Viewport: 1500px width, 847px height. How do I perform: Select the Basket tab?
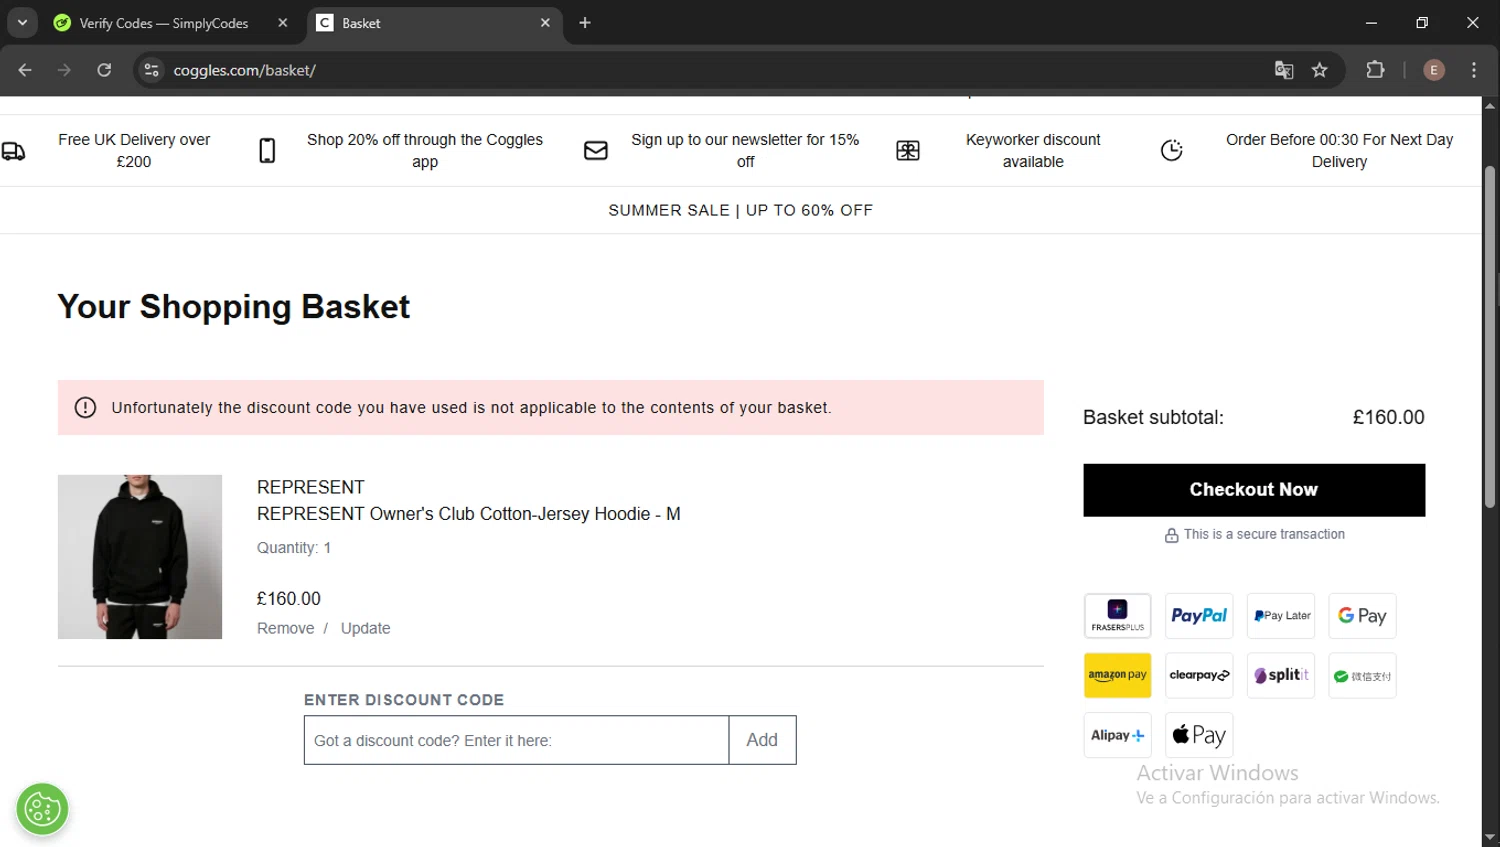point(430,23)
